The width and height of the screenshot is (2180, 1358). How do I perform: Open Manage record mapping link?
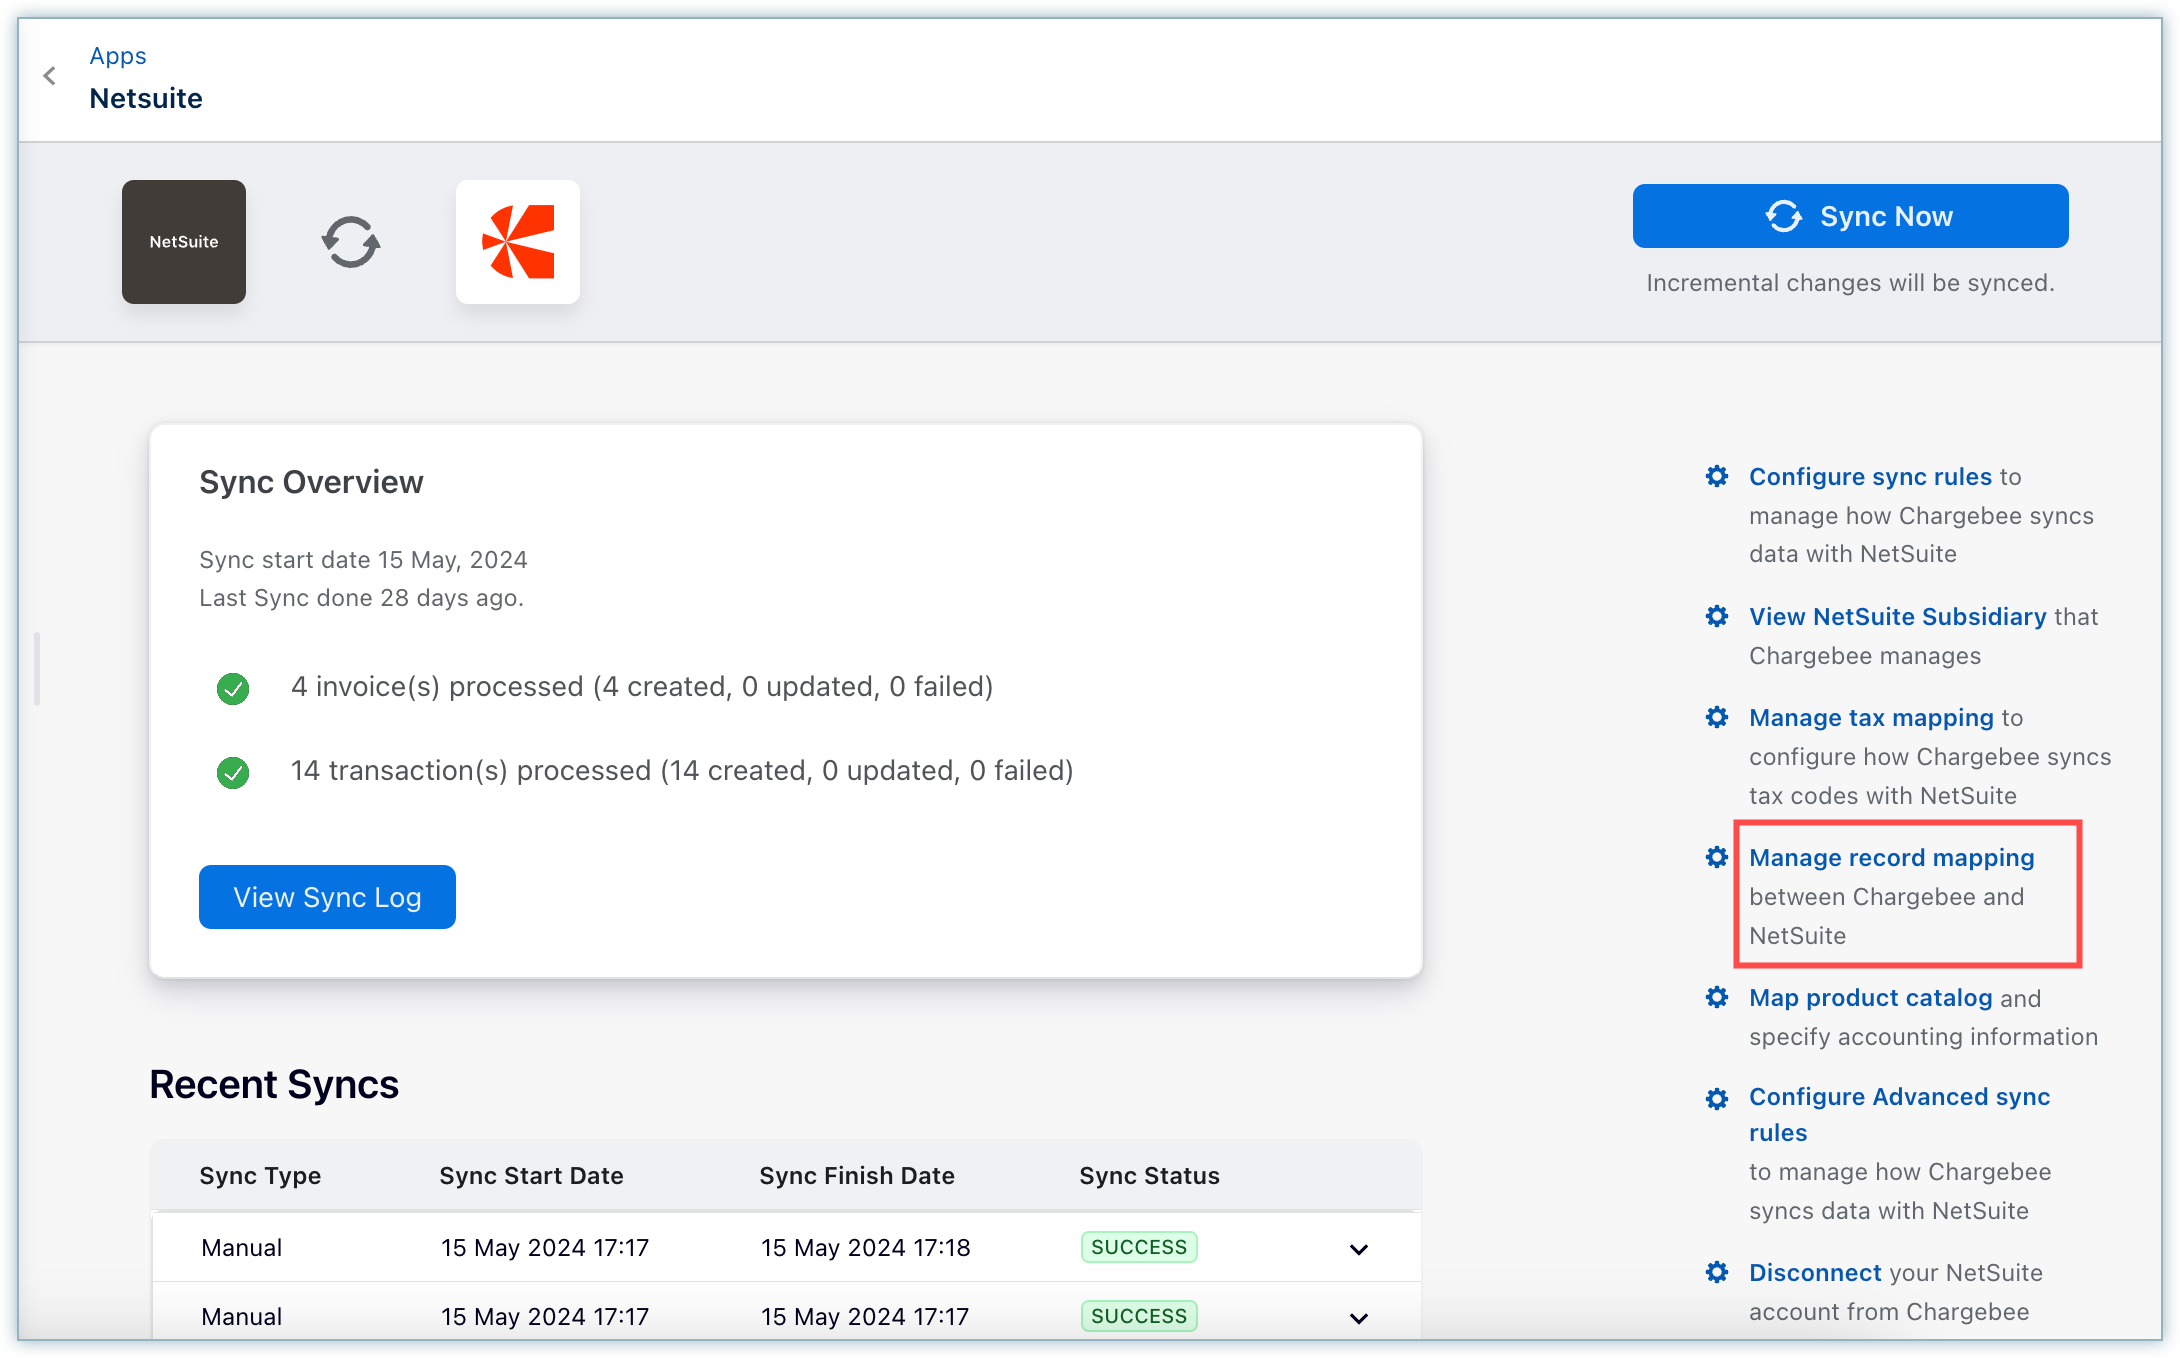(x=1891, y=858)
